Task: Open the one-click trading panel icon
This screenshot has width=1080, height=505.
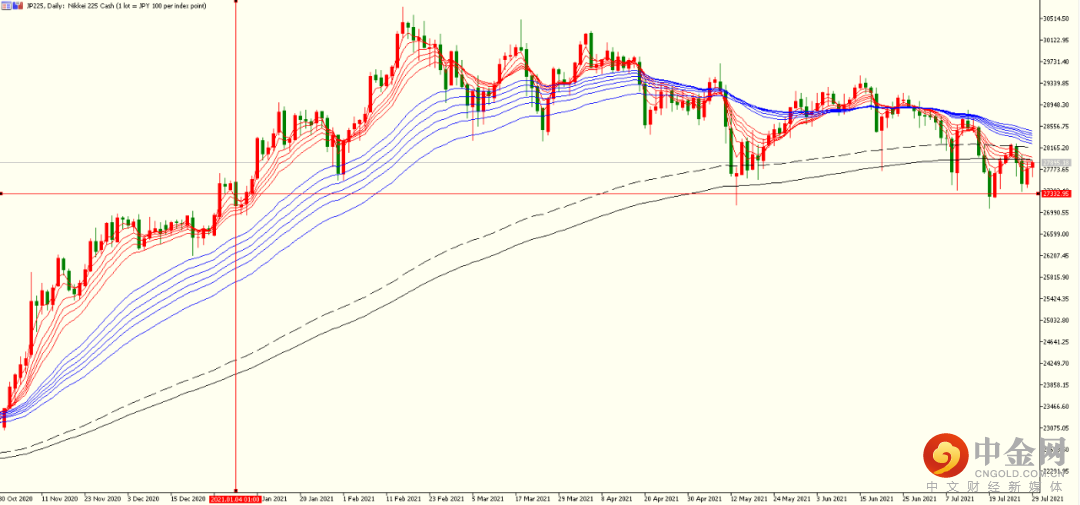Action: coord(6,6)
